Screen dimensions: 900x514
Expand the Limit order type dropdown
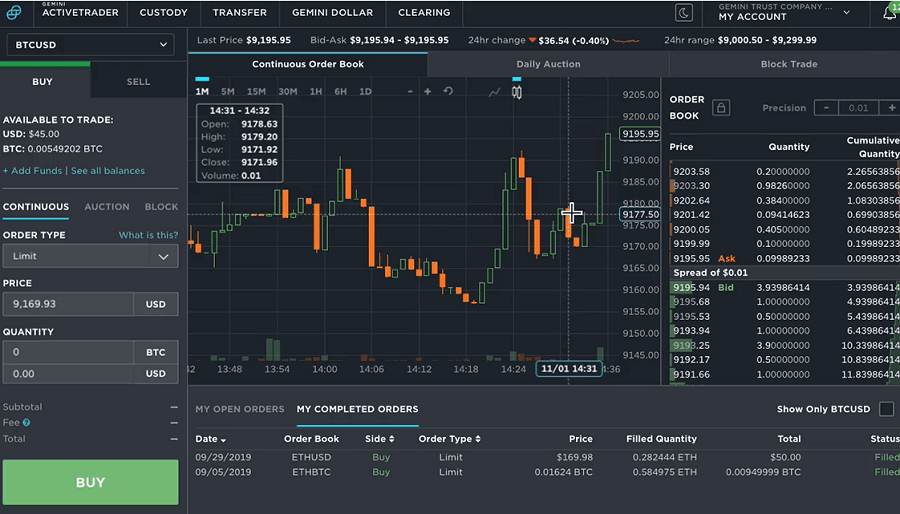90,256
